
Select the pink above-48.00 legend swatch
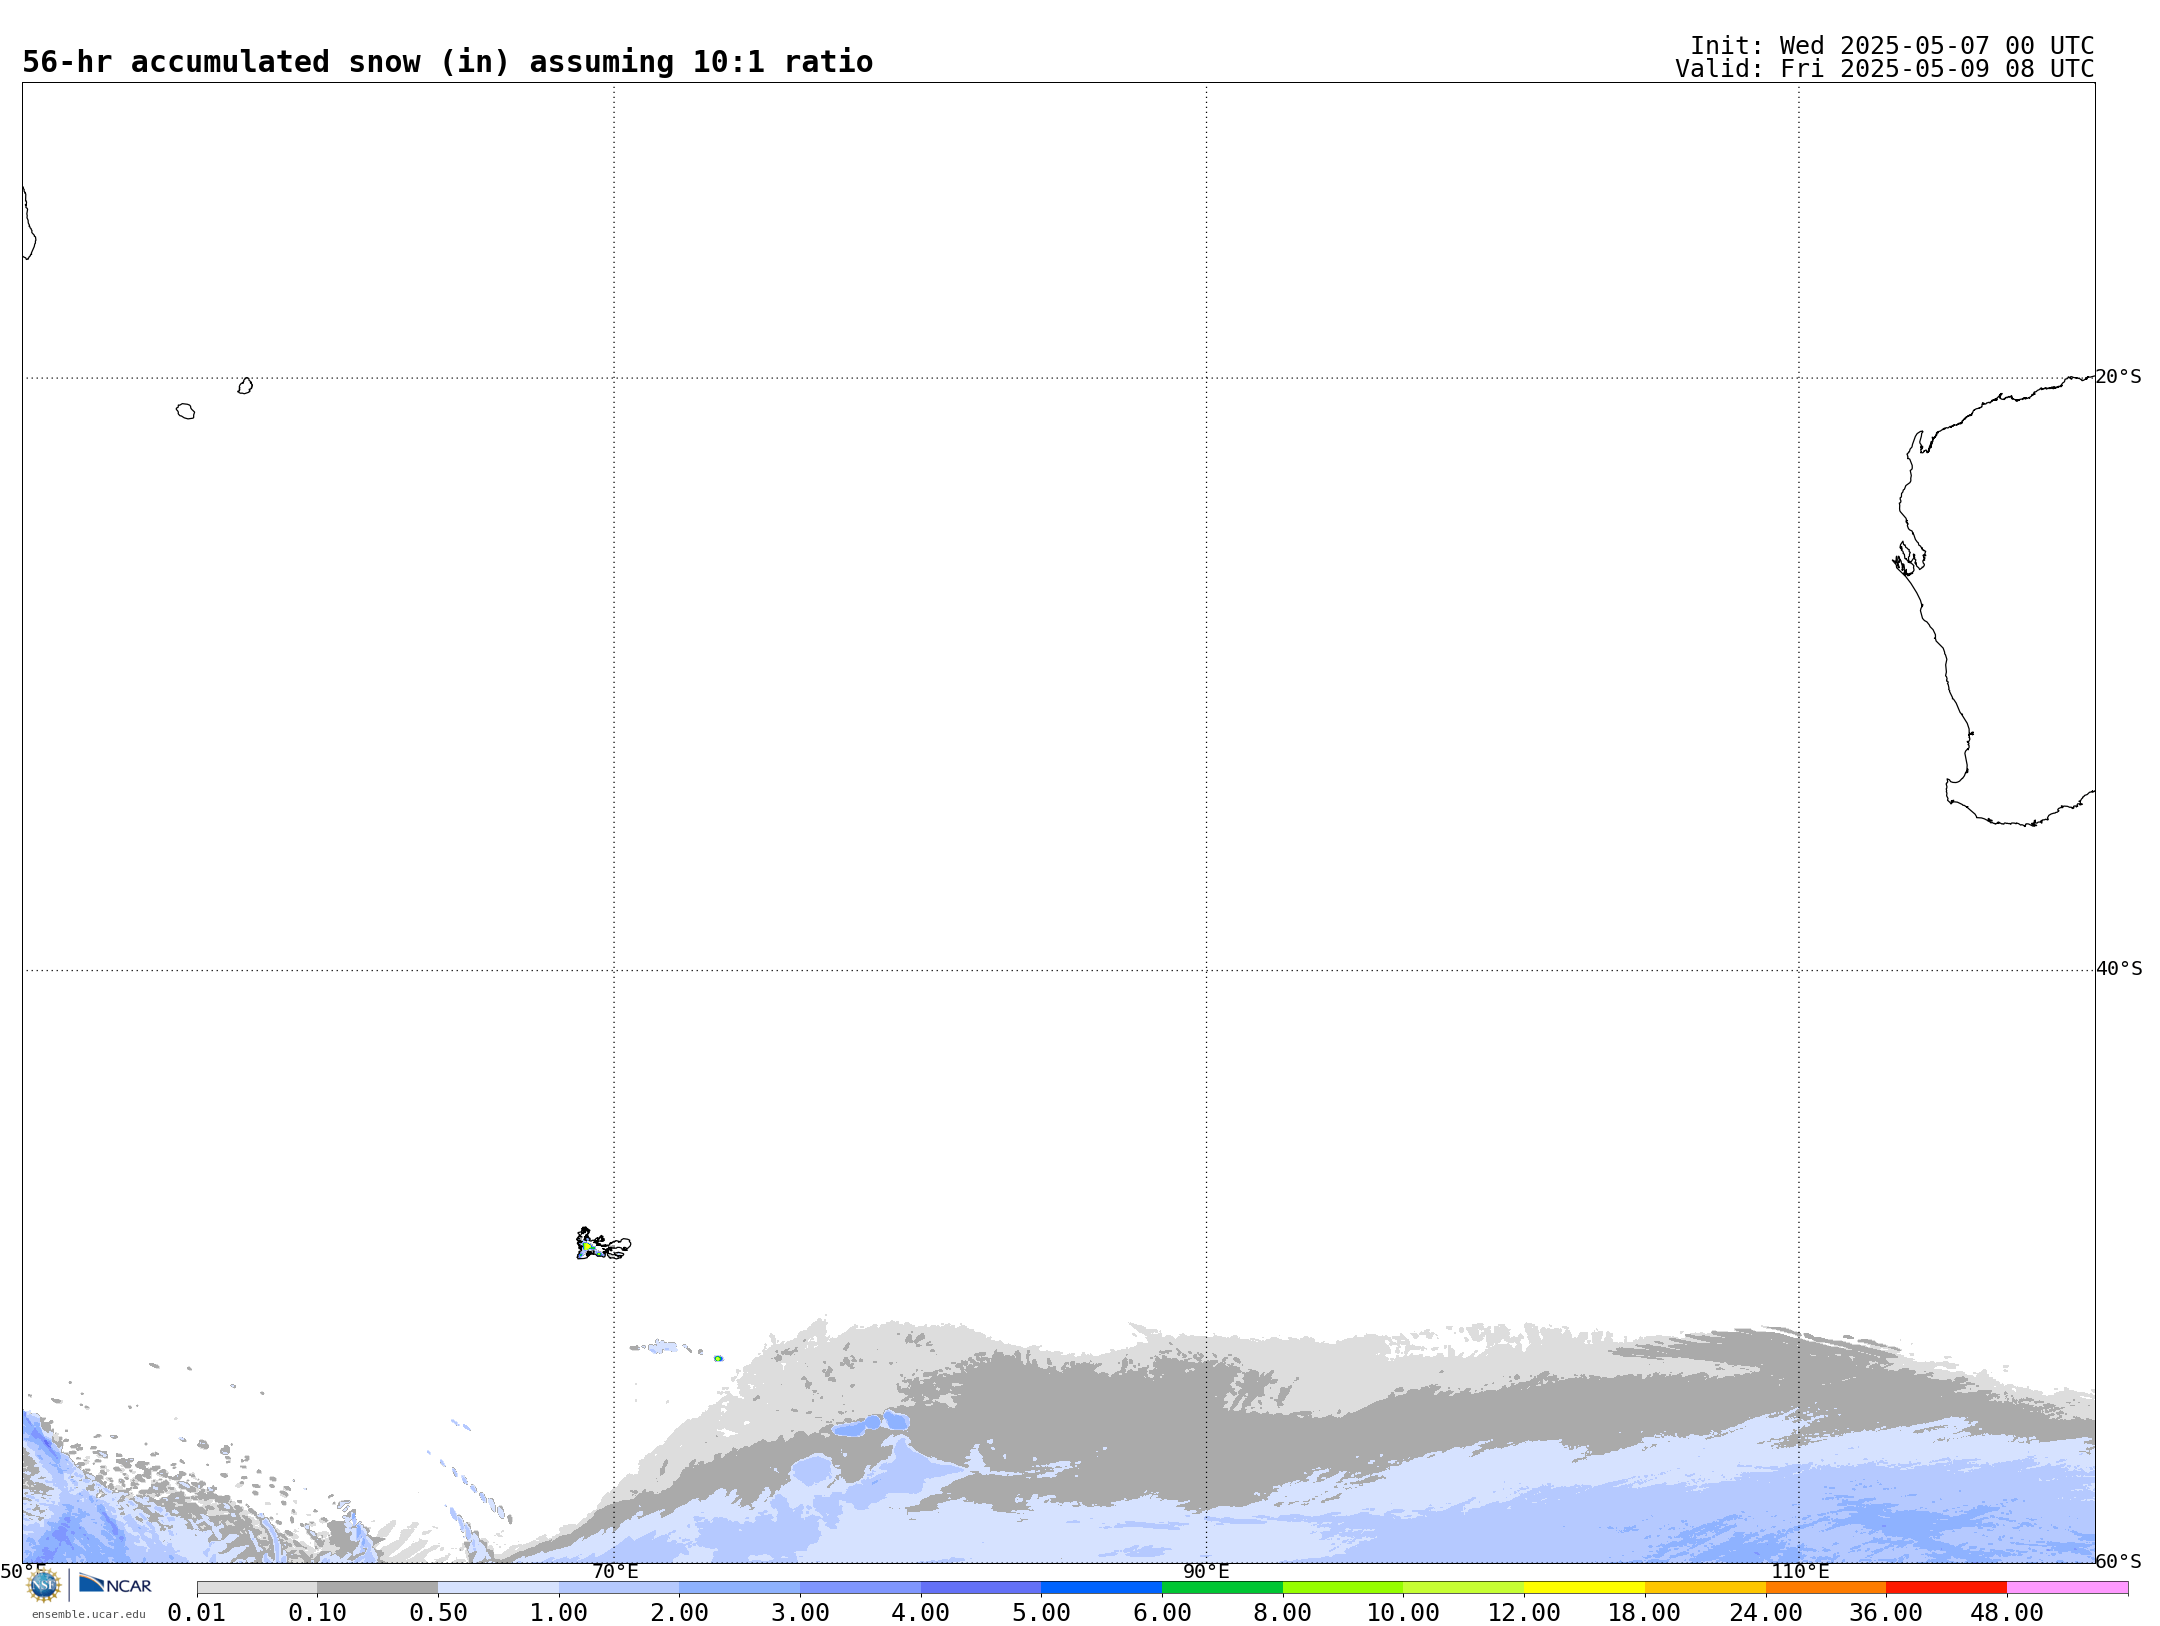pos(2067,1588)
